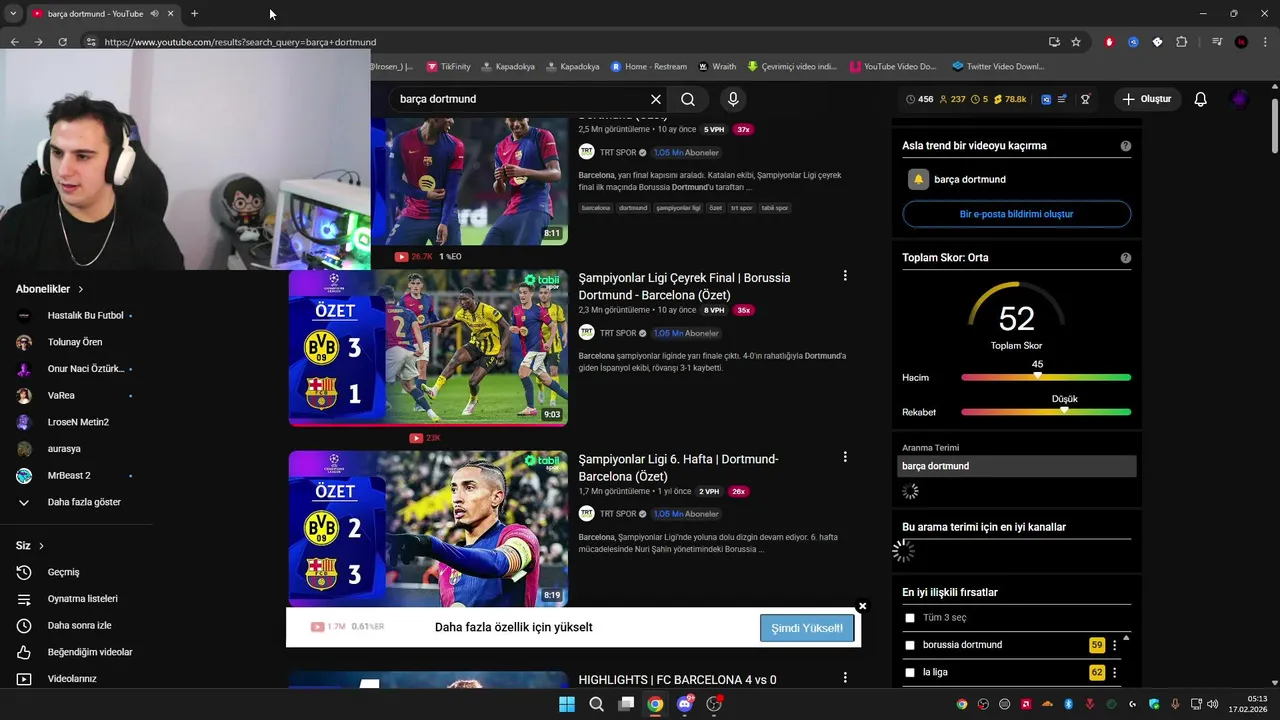Click help icon next to trend video alert
The width and height of the screenshot is (1280, 720).
1126,146
